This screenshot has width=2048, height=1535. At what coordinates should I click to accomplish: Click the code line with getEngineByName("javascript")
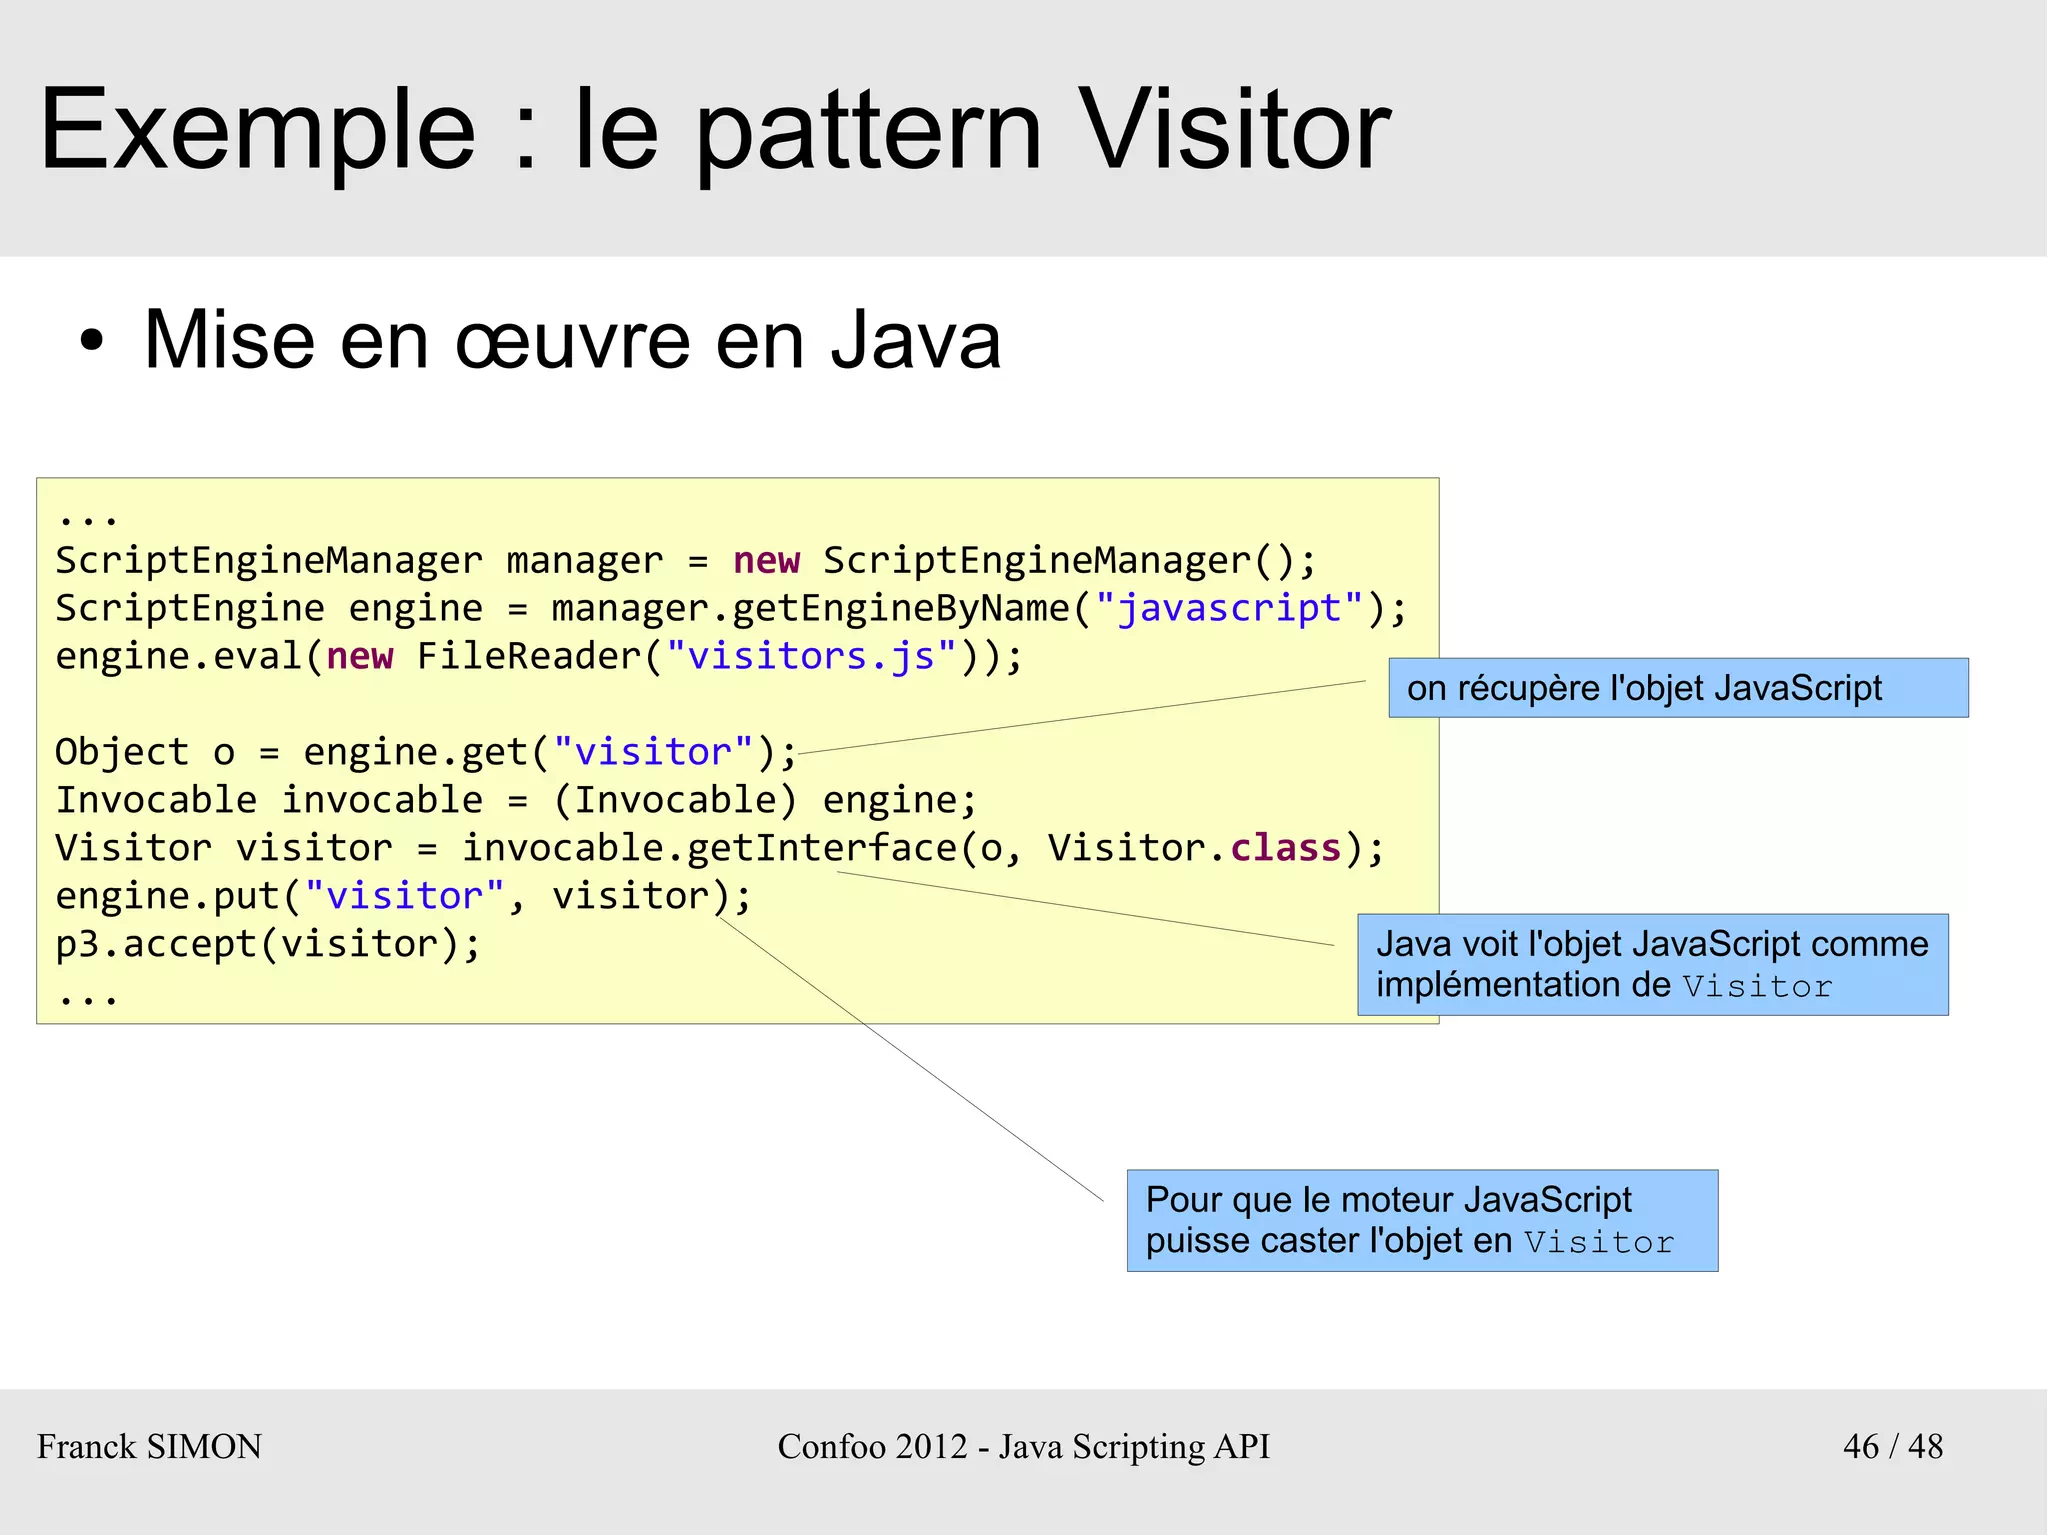click(731, 609)
